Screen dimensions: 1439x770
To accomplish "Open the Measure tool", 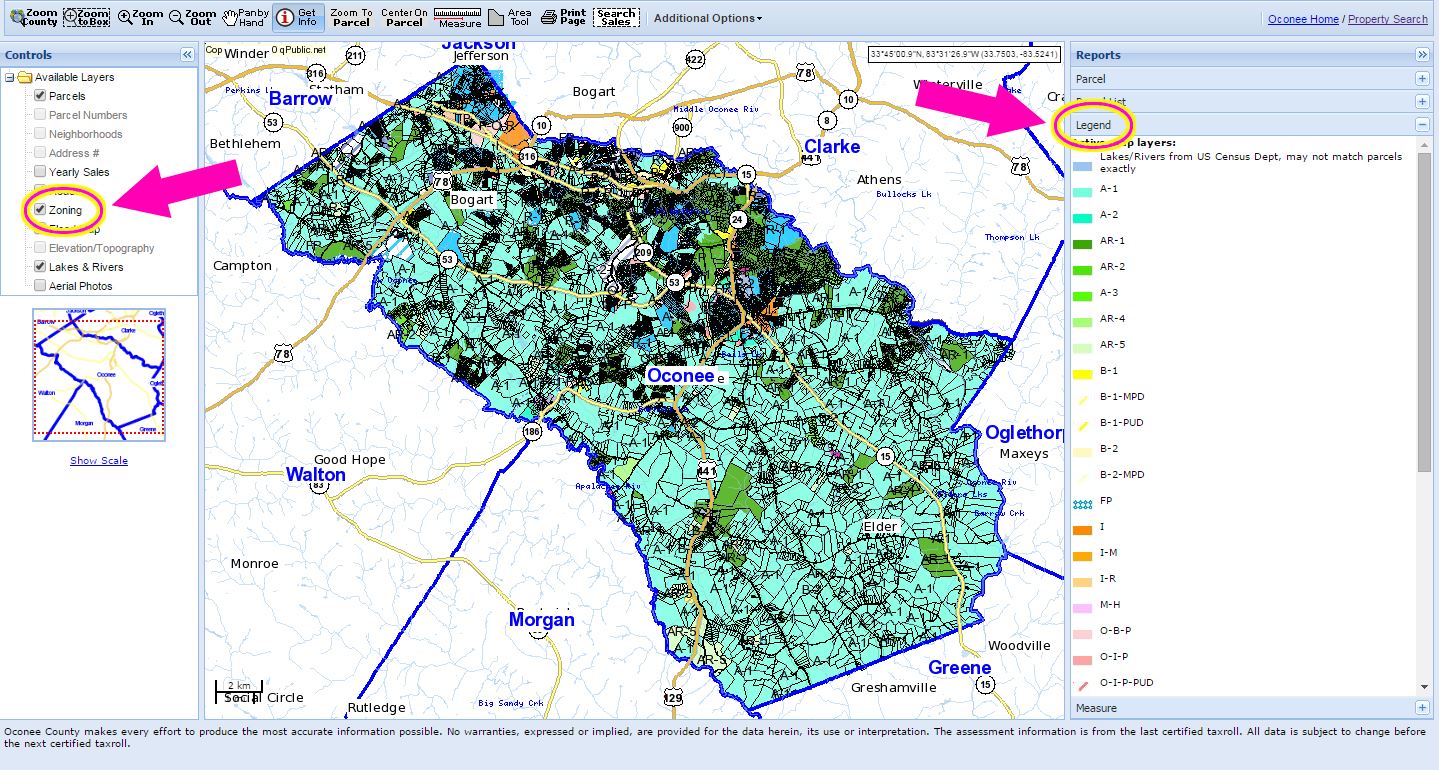I will pos(457,16).
